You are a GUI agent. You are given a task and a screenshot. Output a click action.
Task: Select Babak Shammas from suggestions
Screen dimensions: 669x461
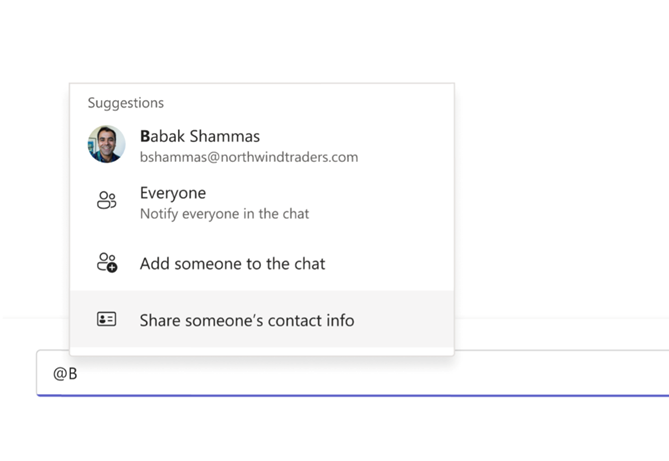click(x=262, y=145)
